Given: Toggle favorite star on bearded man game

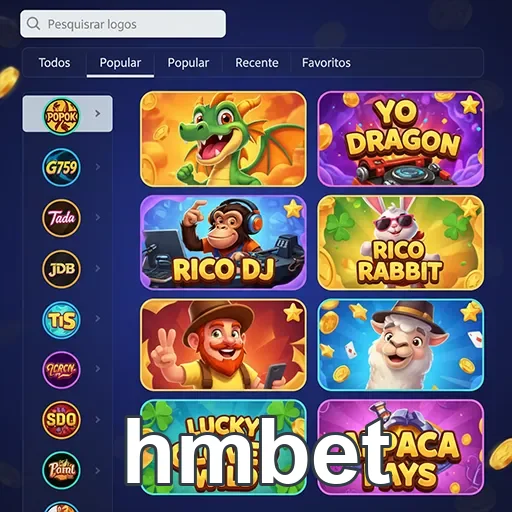Looking at the screenshot, I should pyautogui.click(x=293, y=312).
